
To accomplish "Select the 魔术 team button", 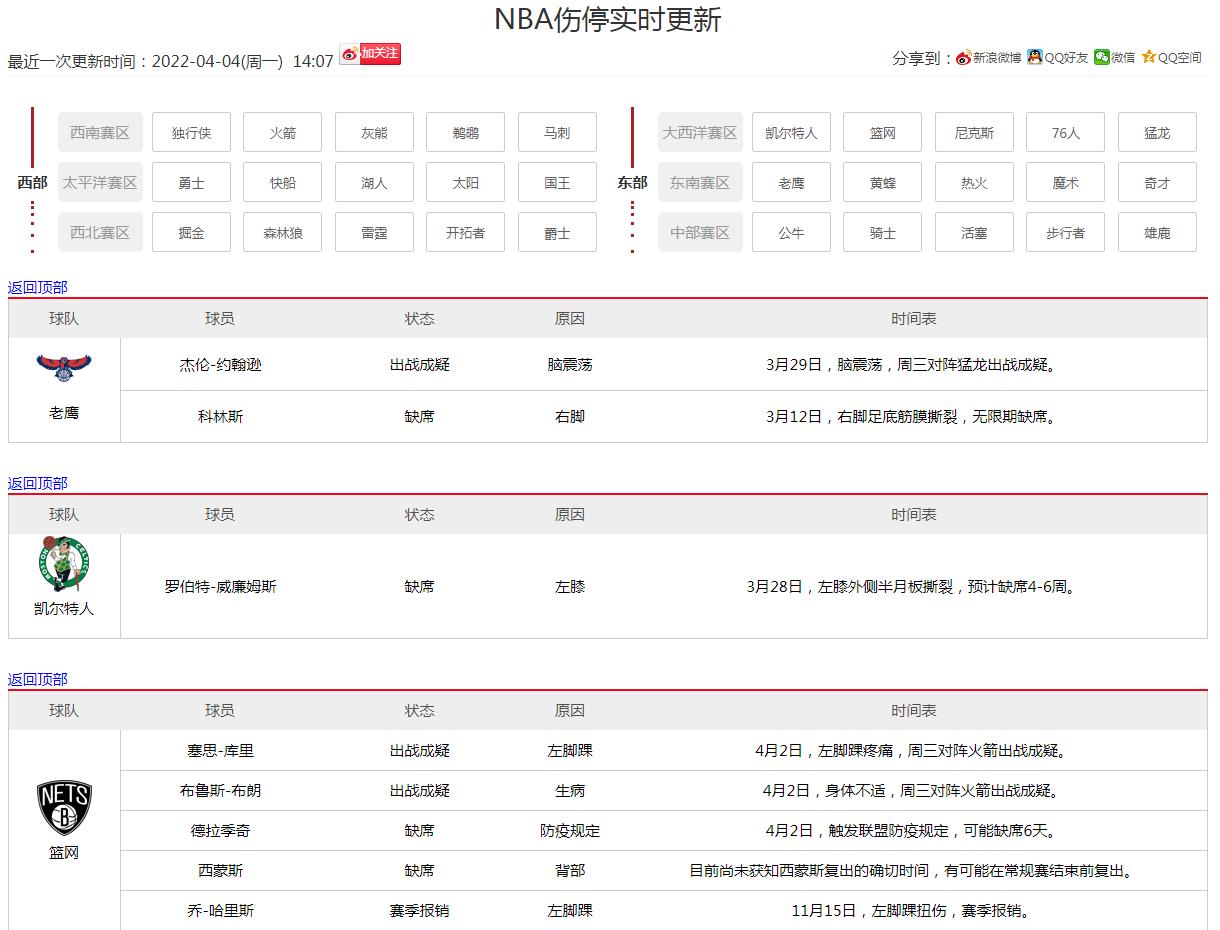I will tap(1066, 182).
